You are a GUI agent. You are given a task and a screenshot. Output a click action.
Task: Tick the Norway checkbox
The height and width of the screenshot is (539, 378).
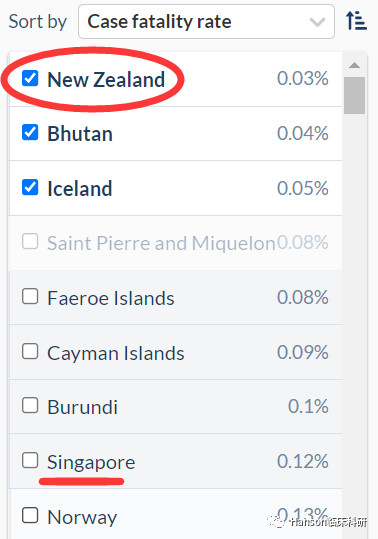(x=30, y=515)
